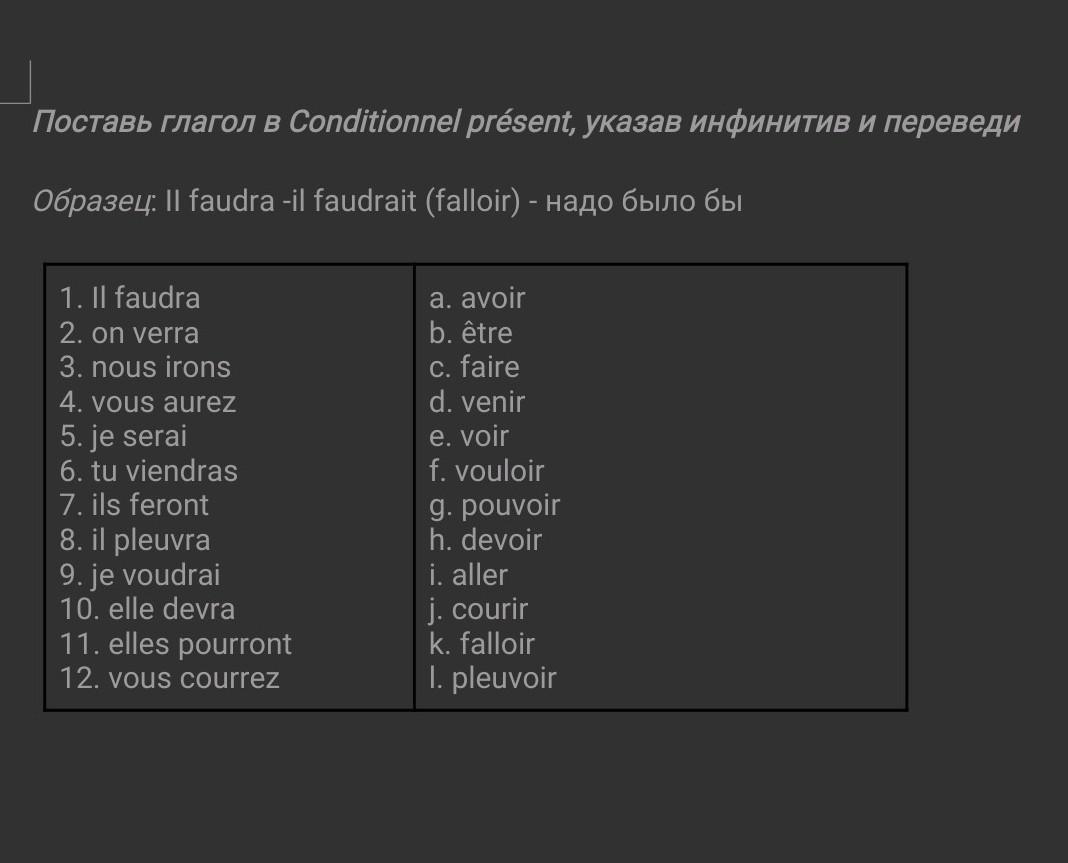Screen dimensions: 1068x863
Task: Click the option 'k. falloir'
Action: pyautogui.click(x=482, y=644)
